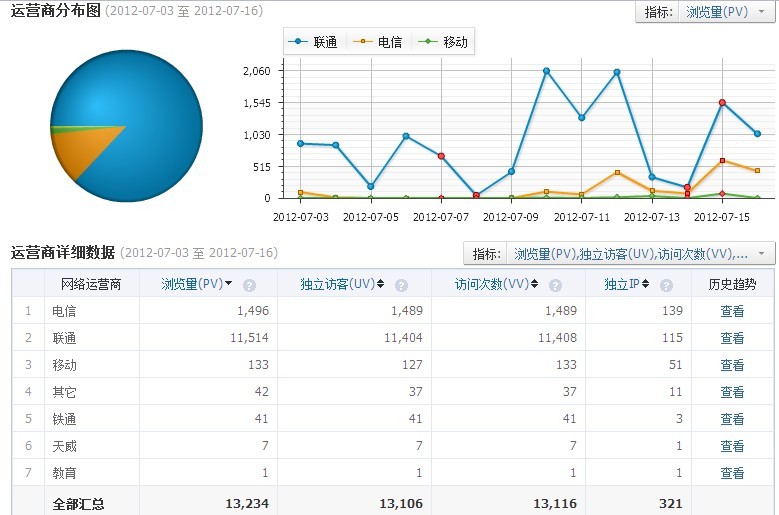Sort table by 独立IP column
Image resolution: width=779 pixels, height=515 pixels.
(626, 285)
